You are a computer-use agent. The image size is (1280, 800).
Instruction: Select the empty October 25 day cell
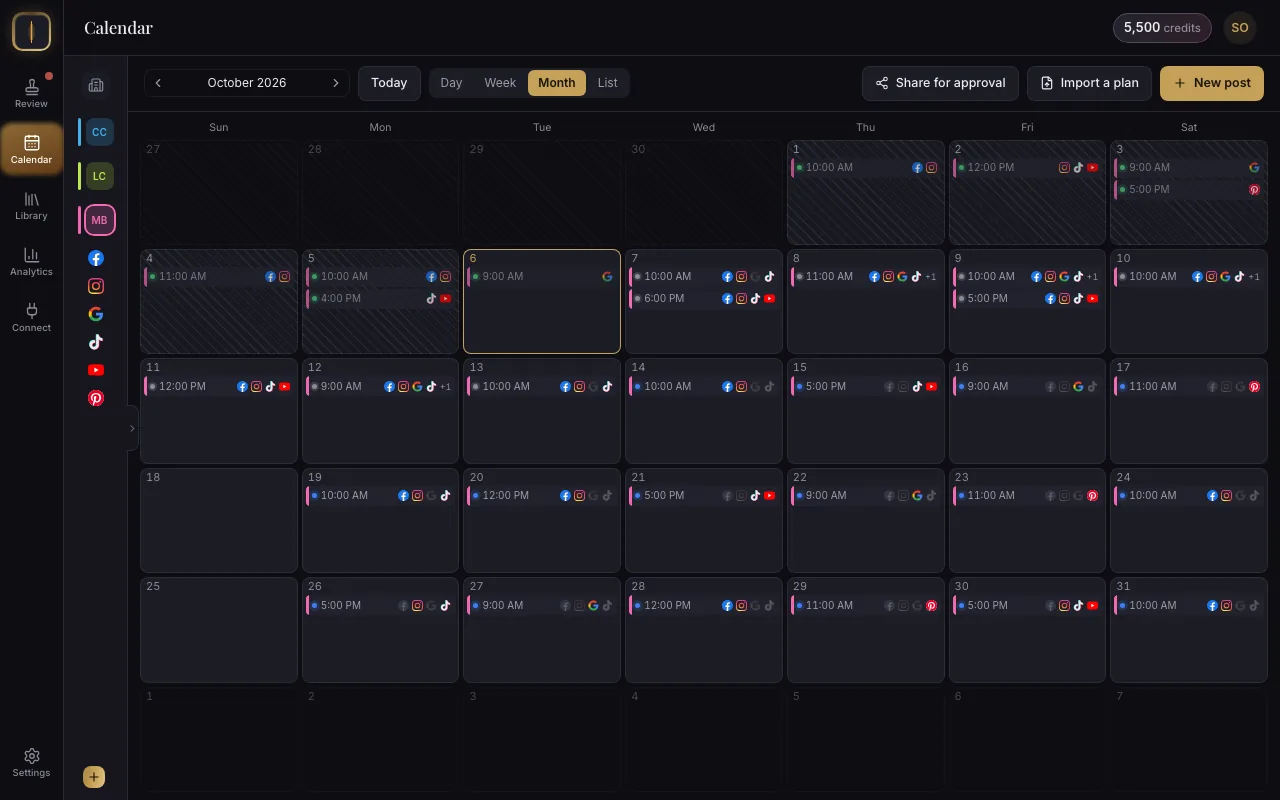[x=219, y=630]
